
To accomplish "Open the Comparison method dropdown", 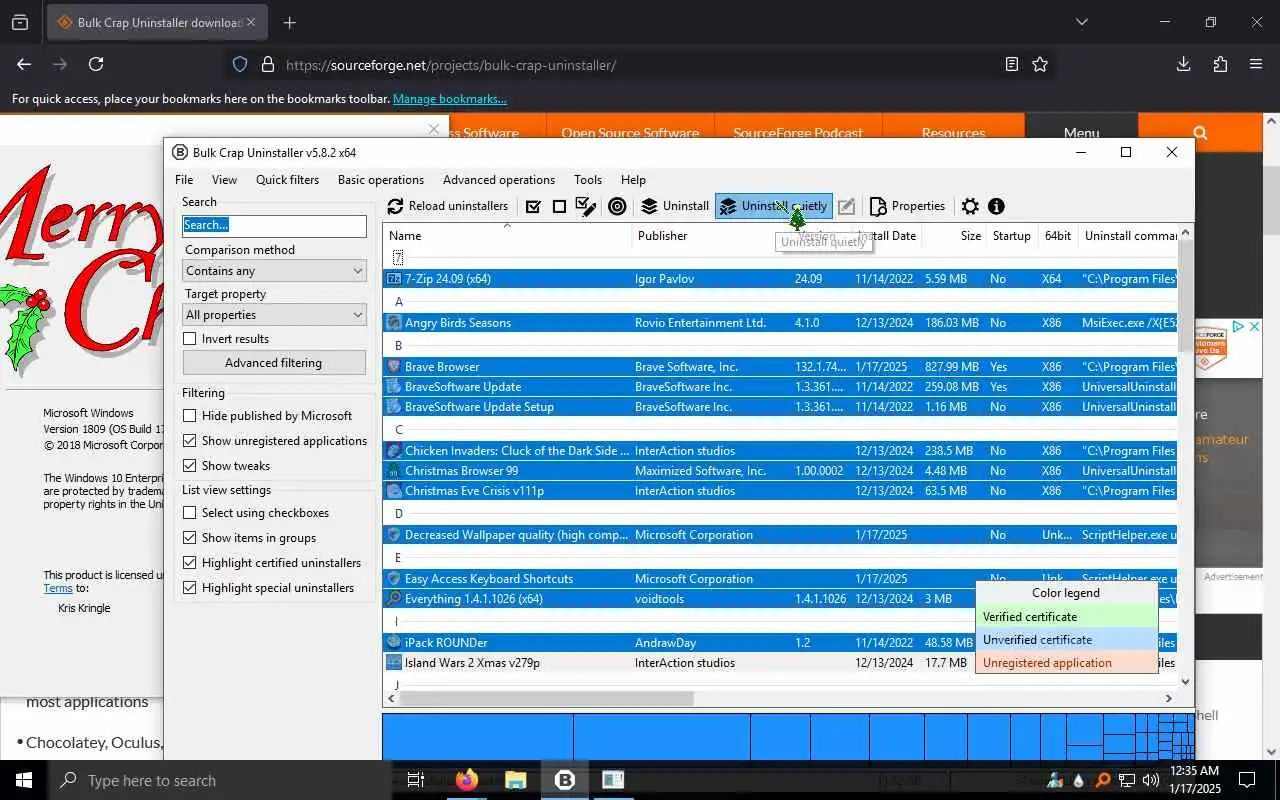I will [275, 271].
